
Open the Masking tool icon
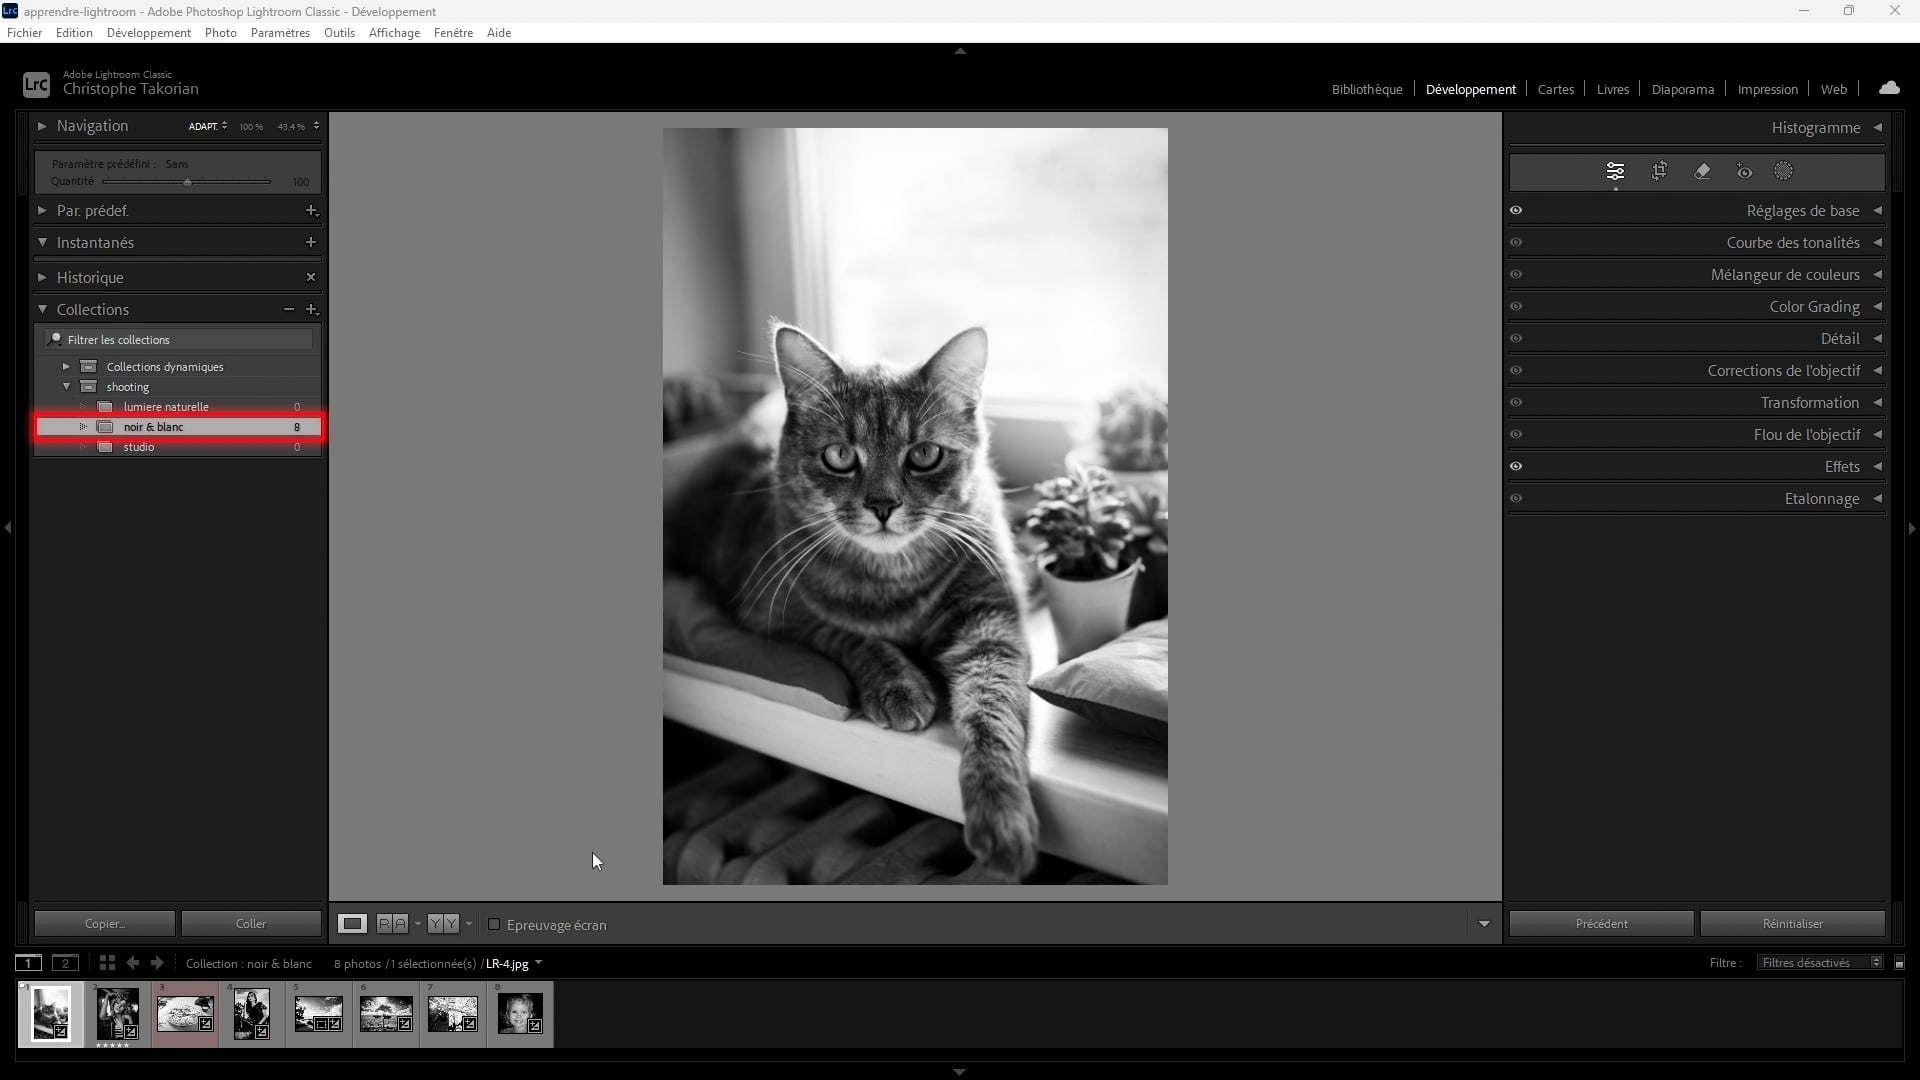pyautogui.click(x=1783, y=171)
